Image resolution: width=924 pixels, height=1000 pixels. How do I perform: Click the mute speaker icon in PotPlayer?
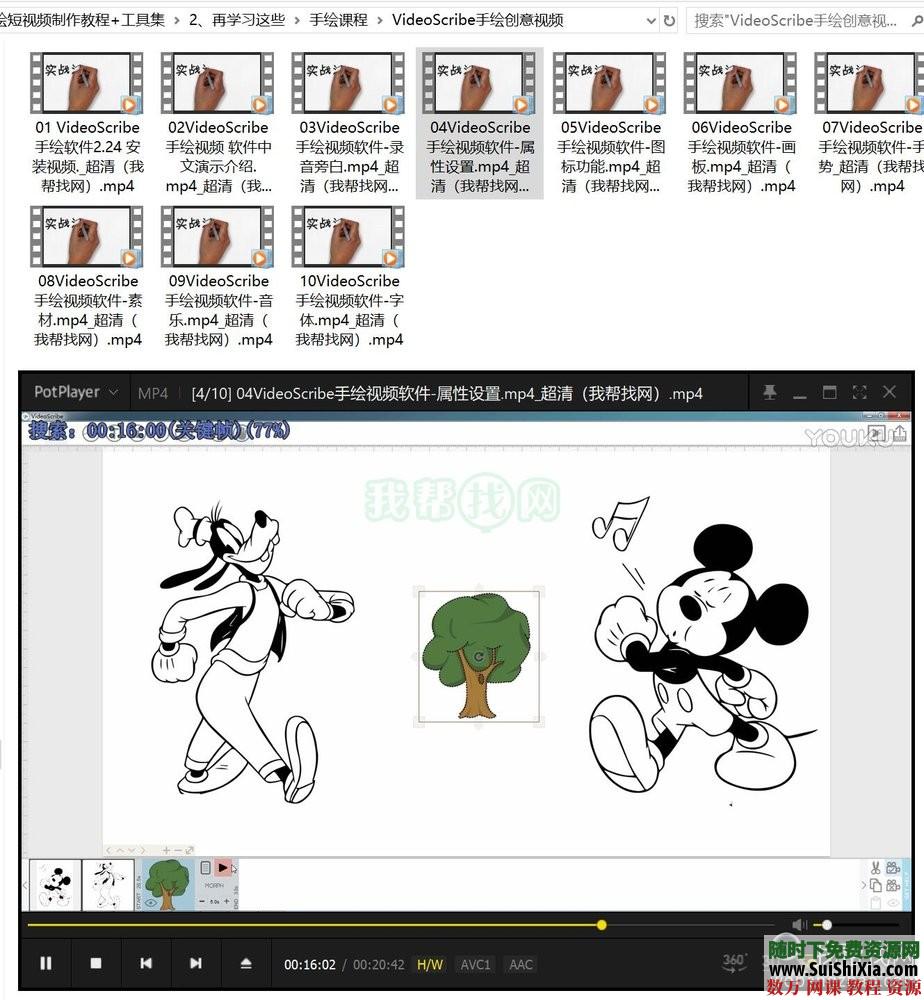(x=798, y=923)
